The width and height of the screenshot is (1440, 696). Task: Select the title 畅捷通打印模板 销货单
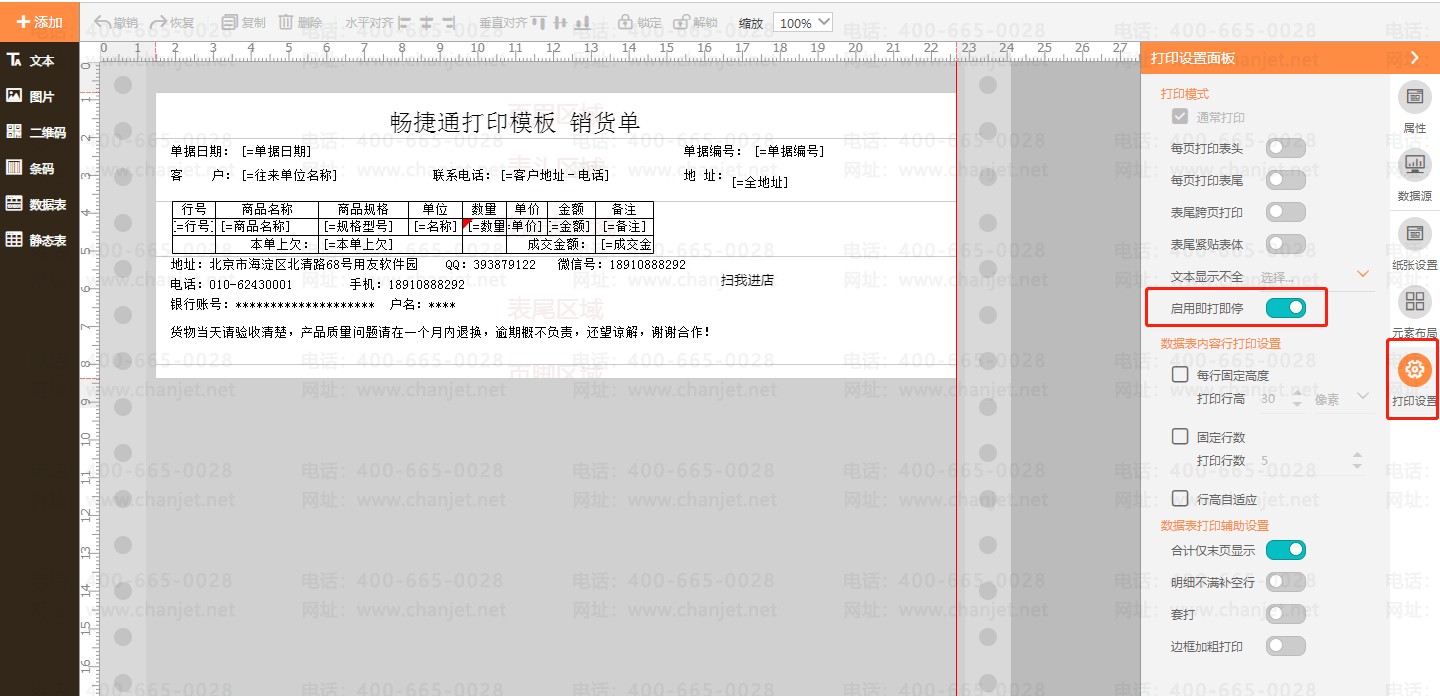515,122
